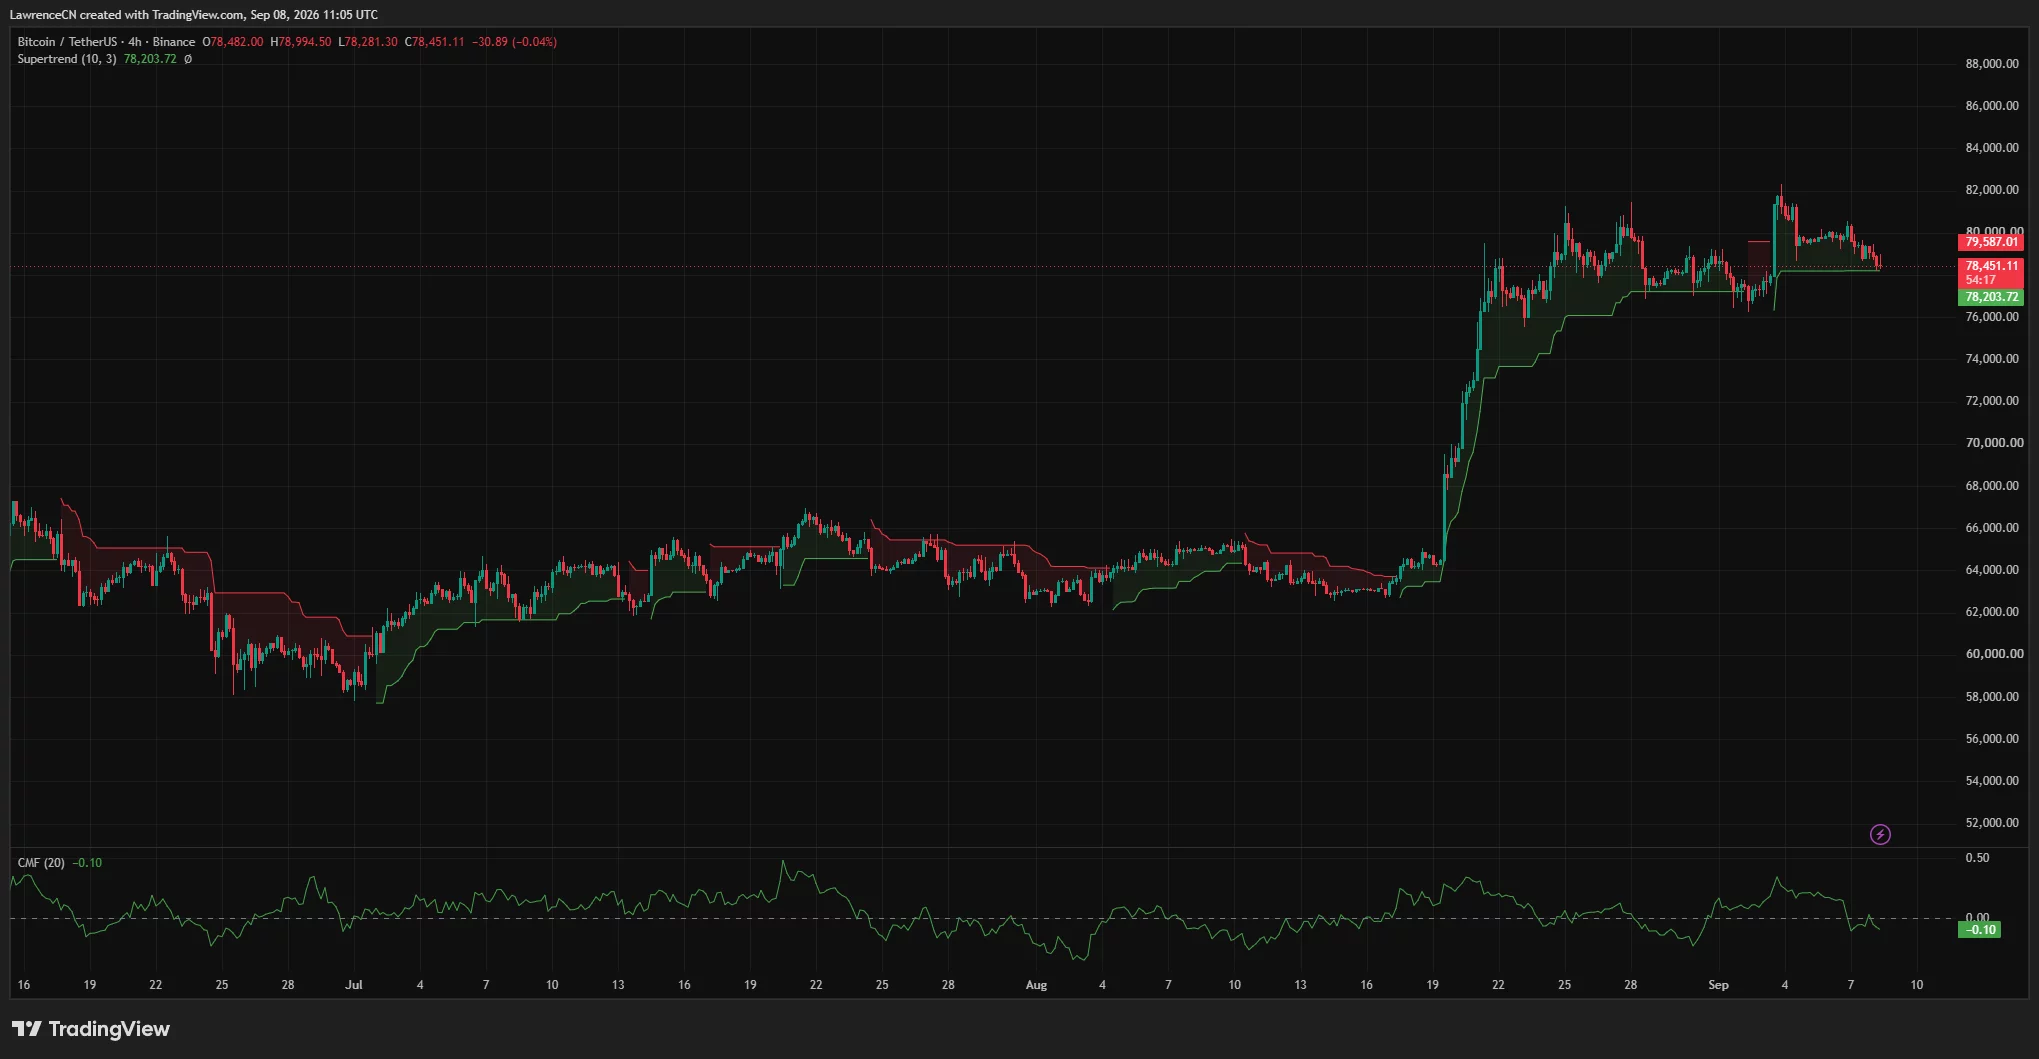Click the 72,000.00 price axis label
This screenshot has width=2039, height=1059.
pyautogui.click(x=1992, y=401)
